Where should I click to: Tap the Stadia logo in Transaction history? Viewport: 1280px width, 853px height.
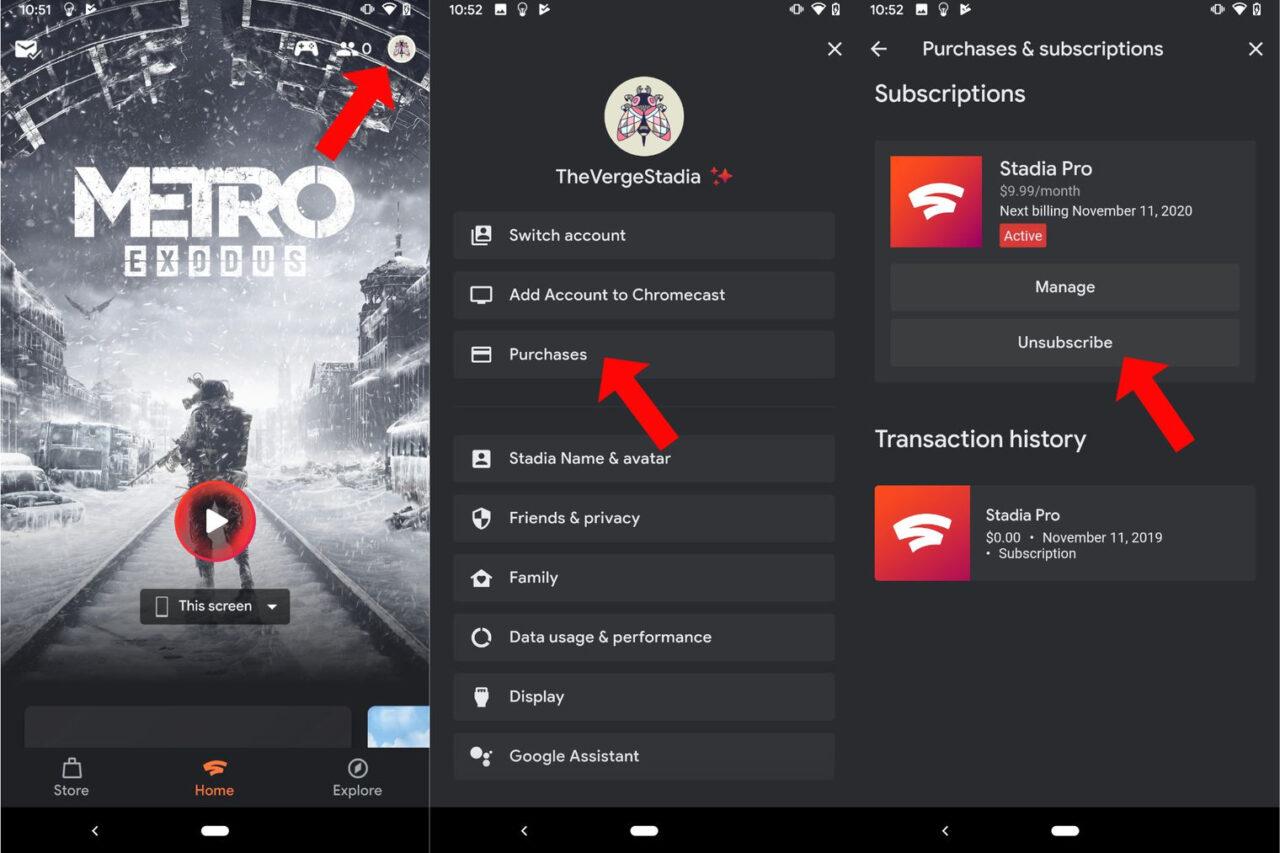click(922, 533)
